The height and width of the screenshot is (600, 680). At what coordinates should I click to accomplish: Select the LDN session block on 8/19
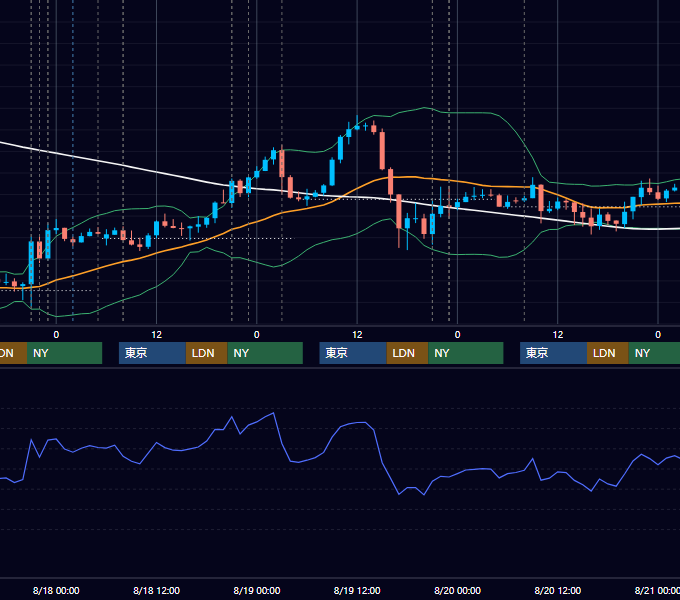[407, 353]
